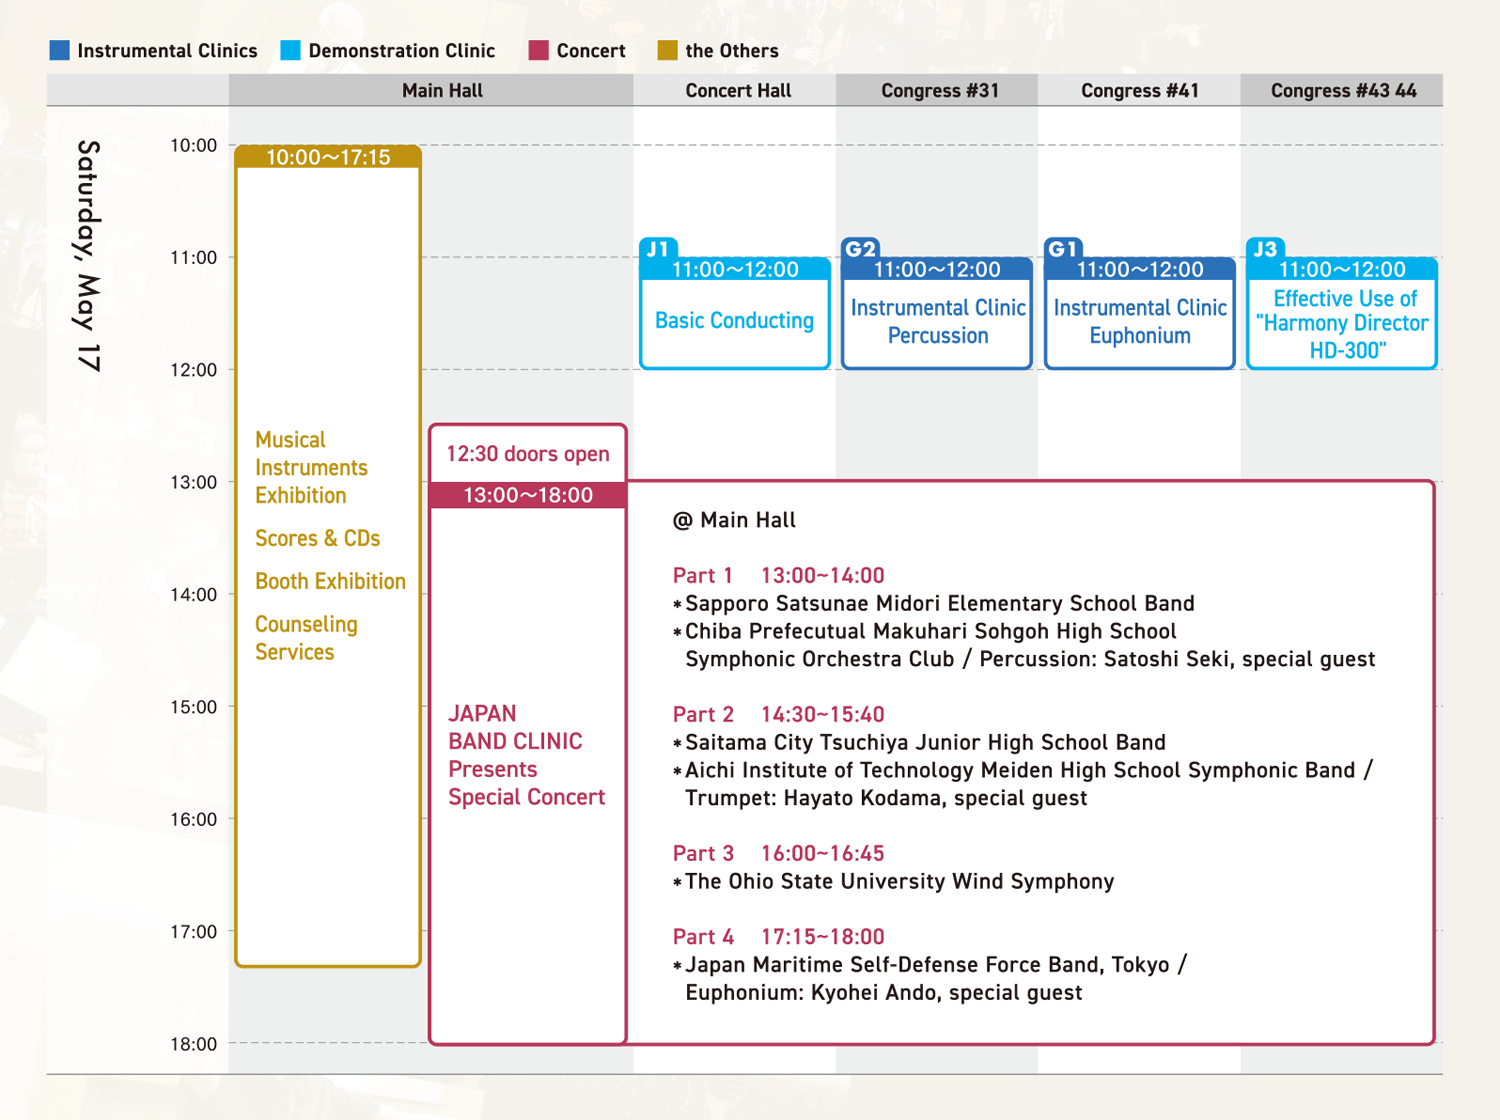
Task: Click the Musical Instruments Exhibition text
Action: 311,468
